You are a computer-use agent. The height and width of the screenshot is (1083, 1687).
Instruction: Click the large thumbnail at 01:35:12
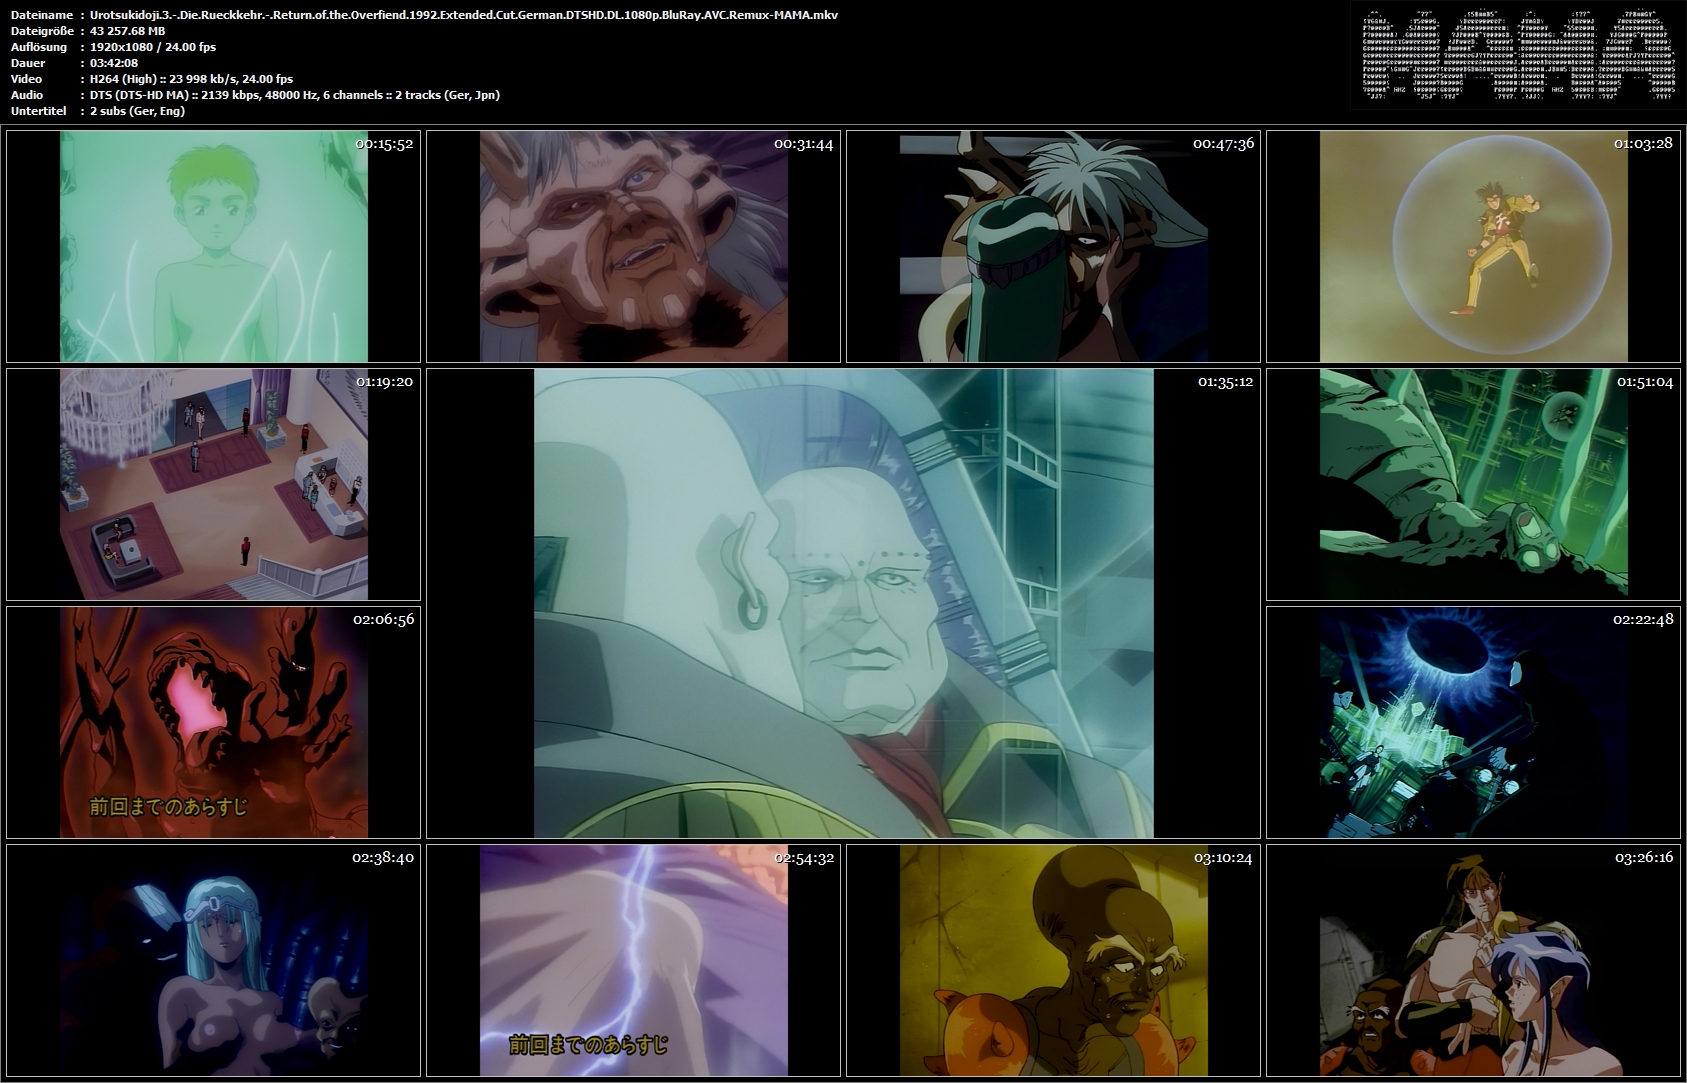tap(843, 603)
